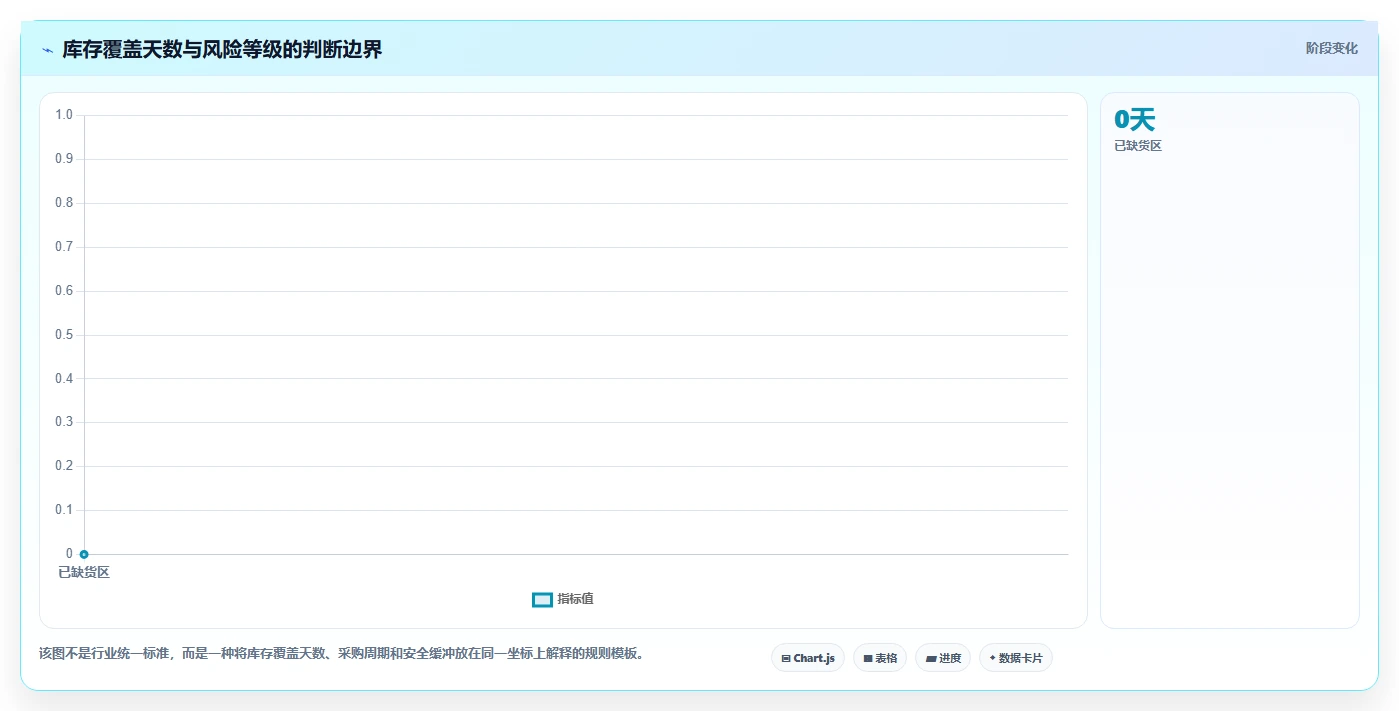Click the lightning icon beside the title
The height and width of the screenshot is (711, 1399).
47,49
